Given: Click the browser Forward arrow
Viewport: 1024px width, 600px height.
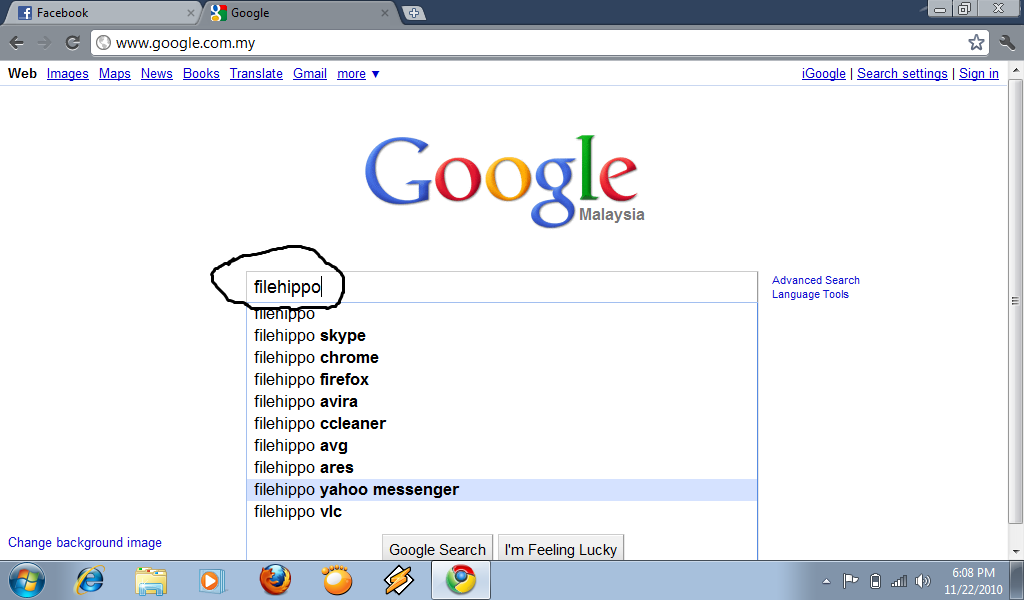Looking at the screenshot, I should [x=44, y=43].
